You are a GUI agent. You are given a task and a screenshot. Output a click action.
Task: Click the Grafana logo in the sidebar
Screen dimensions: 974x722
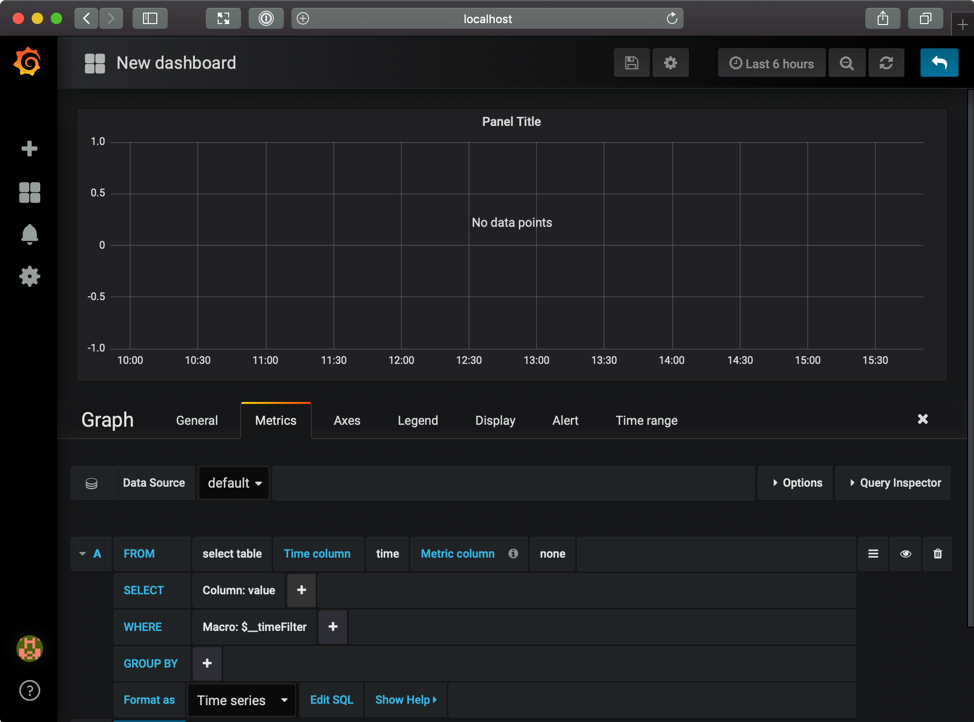point(28,62)
